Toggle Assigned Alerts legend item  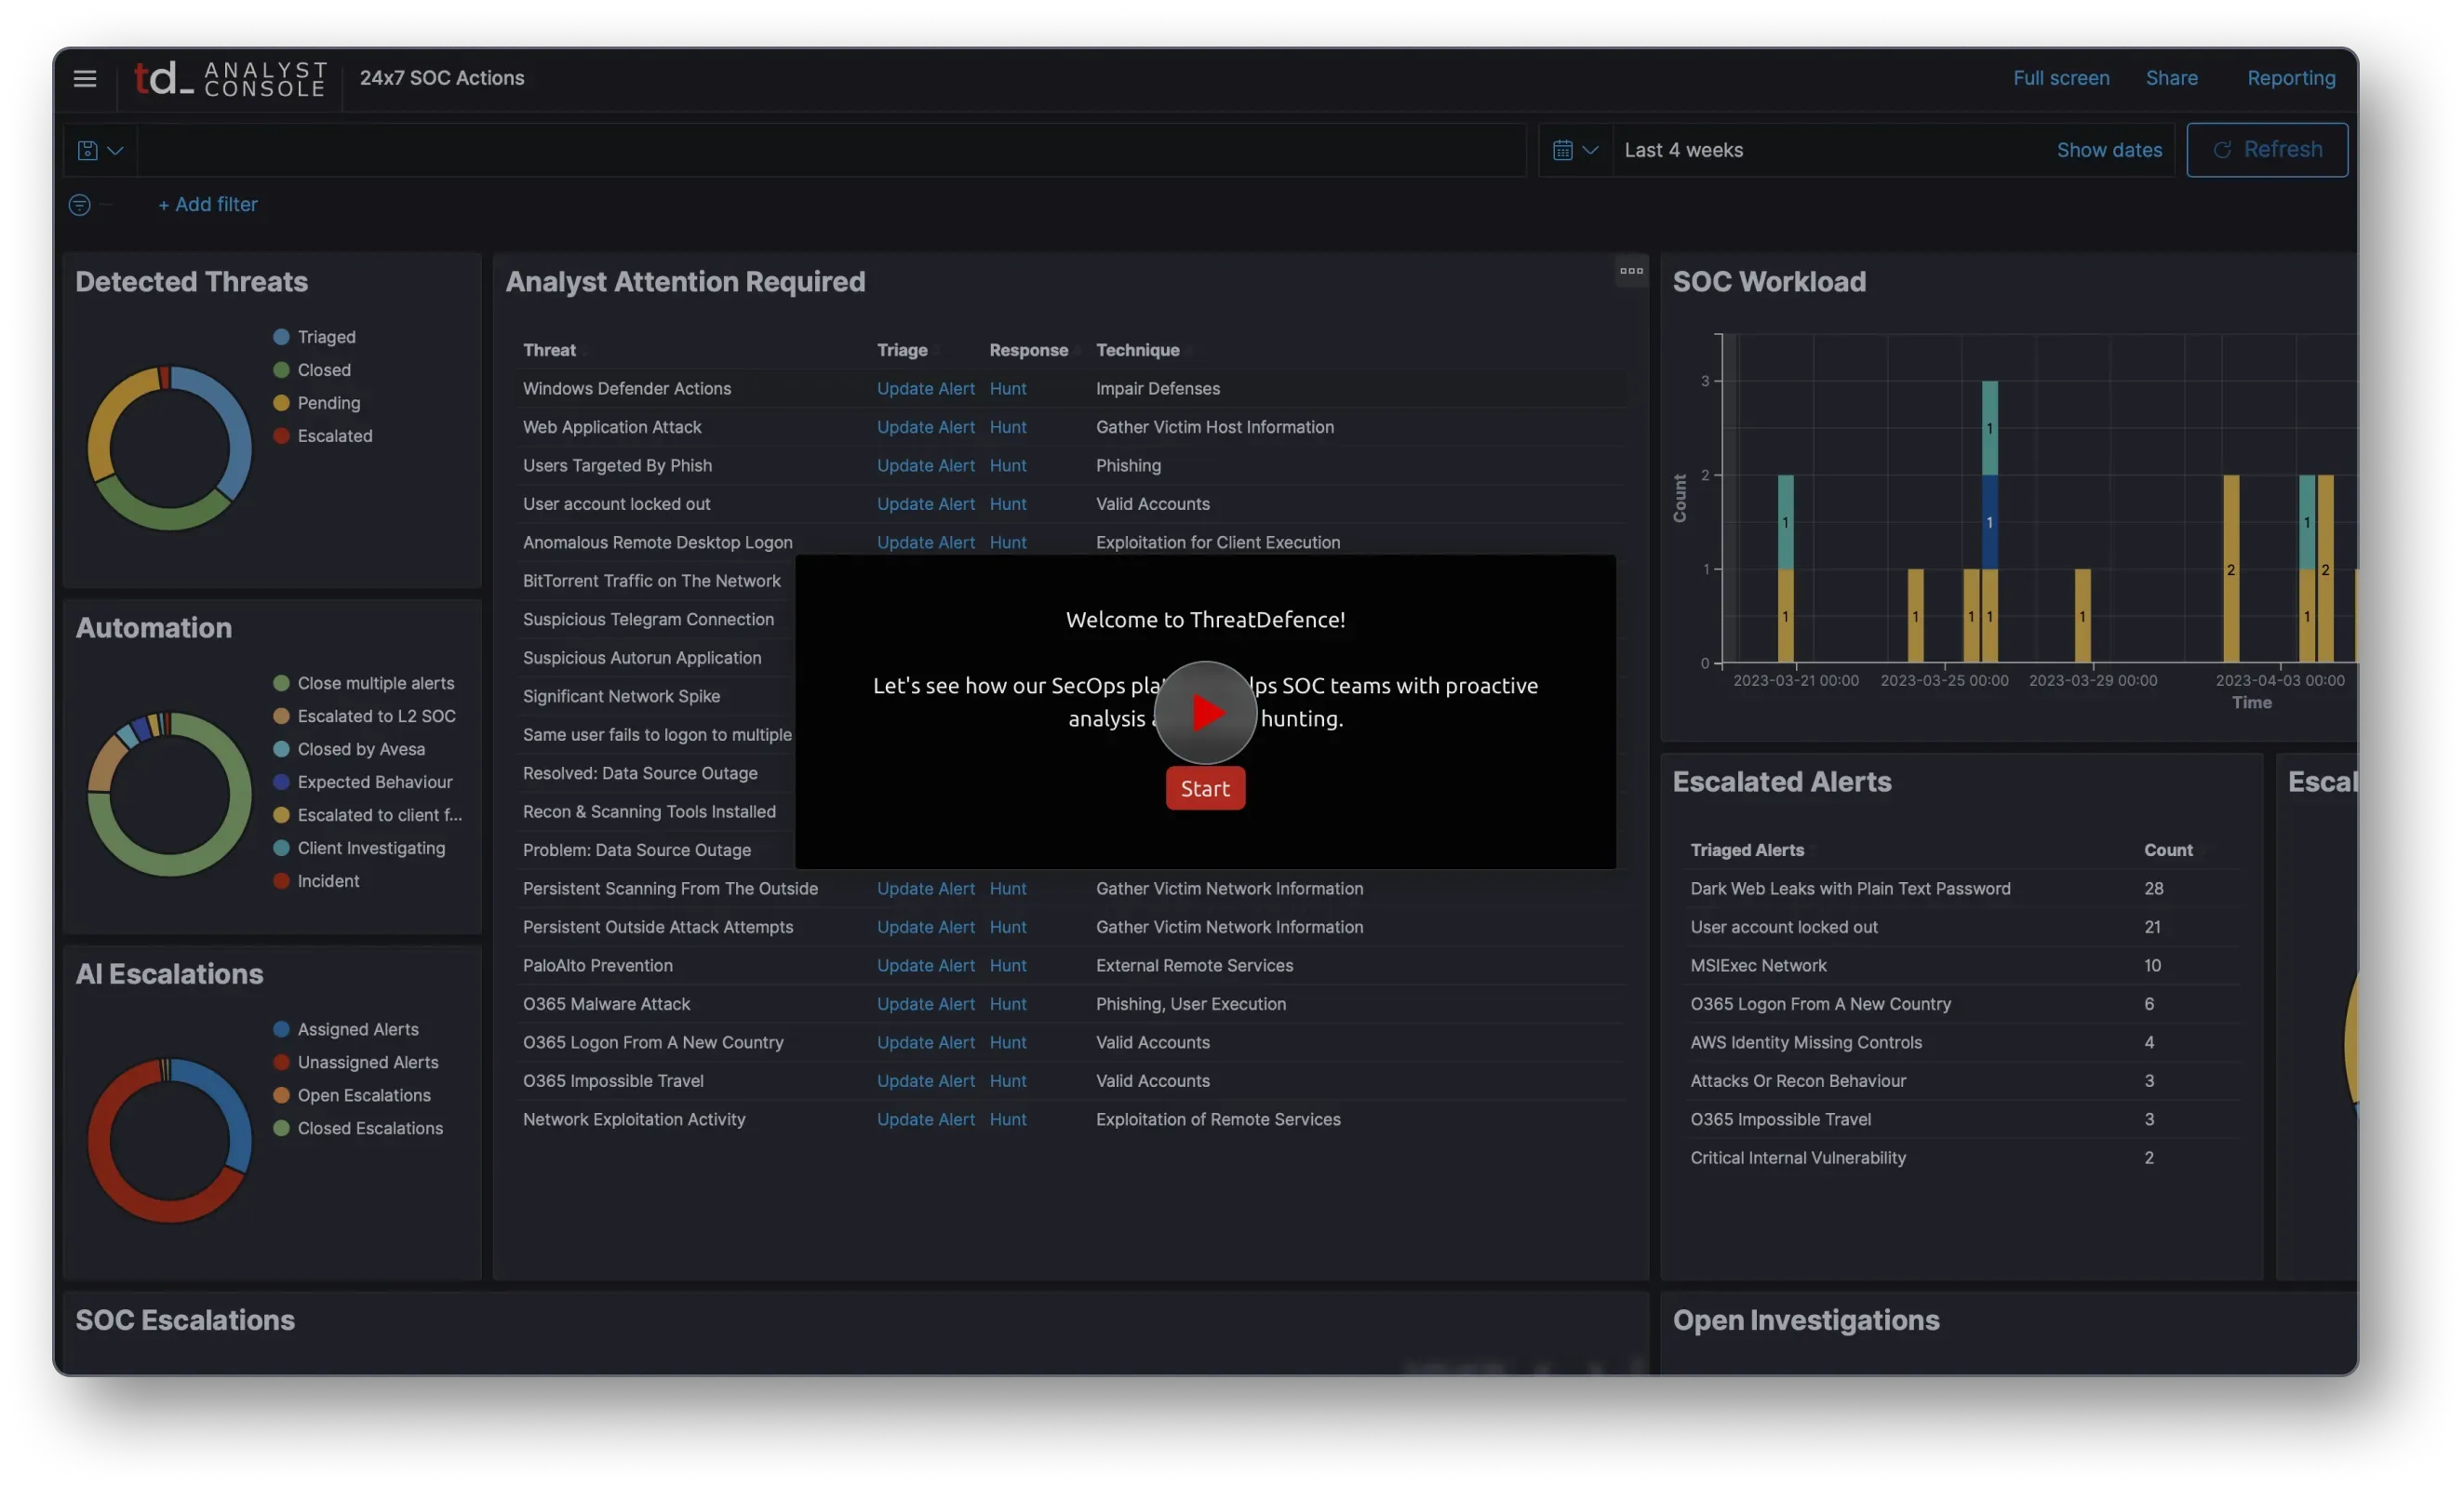click(x=346, y=1029)
